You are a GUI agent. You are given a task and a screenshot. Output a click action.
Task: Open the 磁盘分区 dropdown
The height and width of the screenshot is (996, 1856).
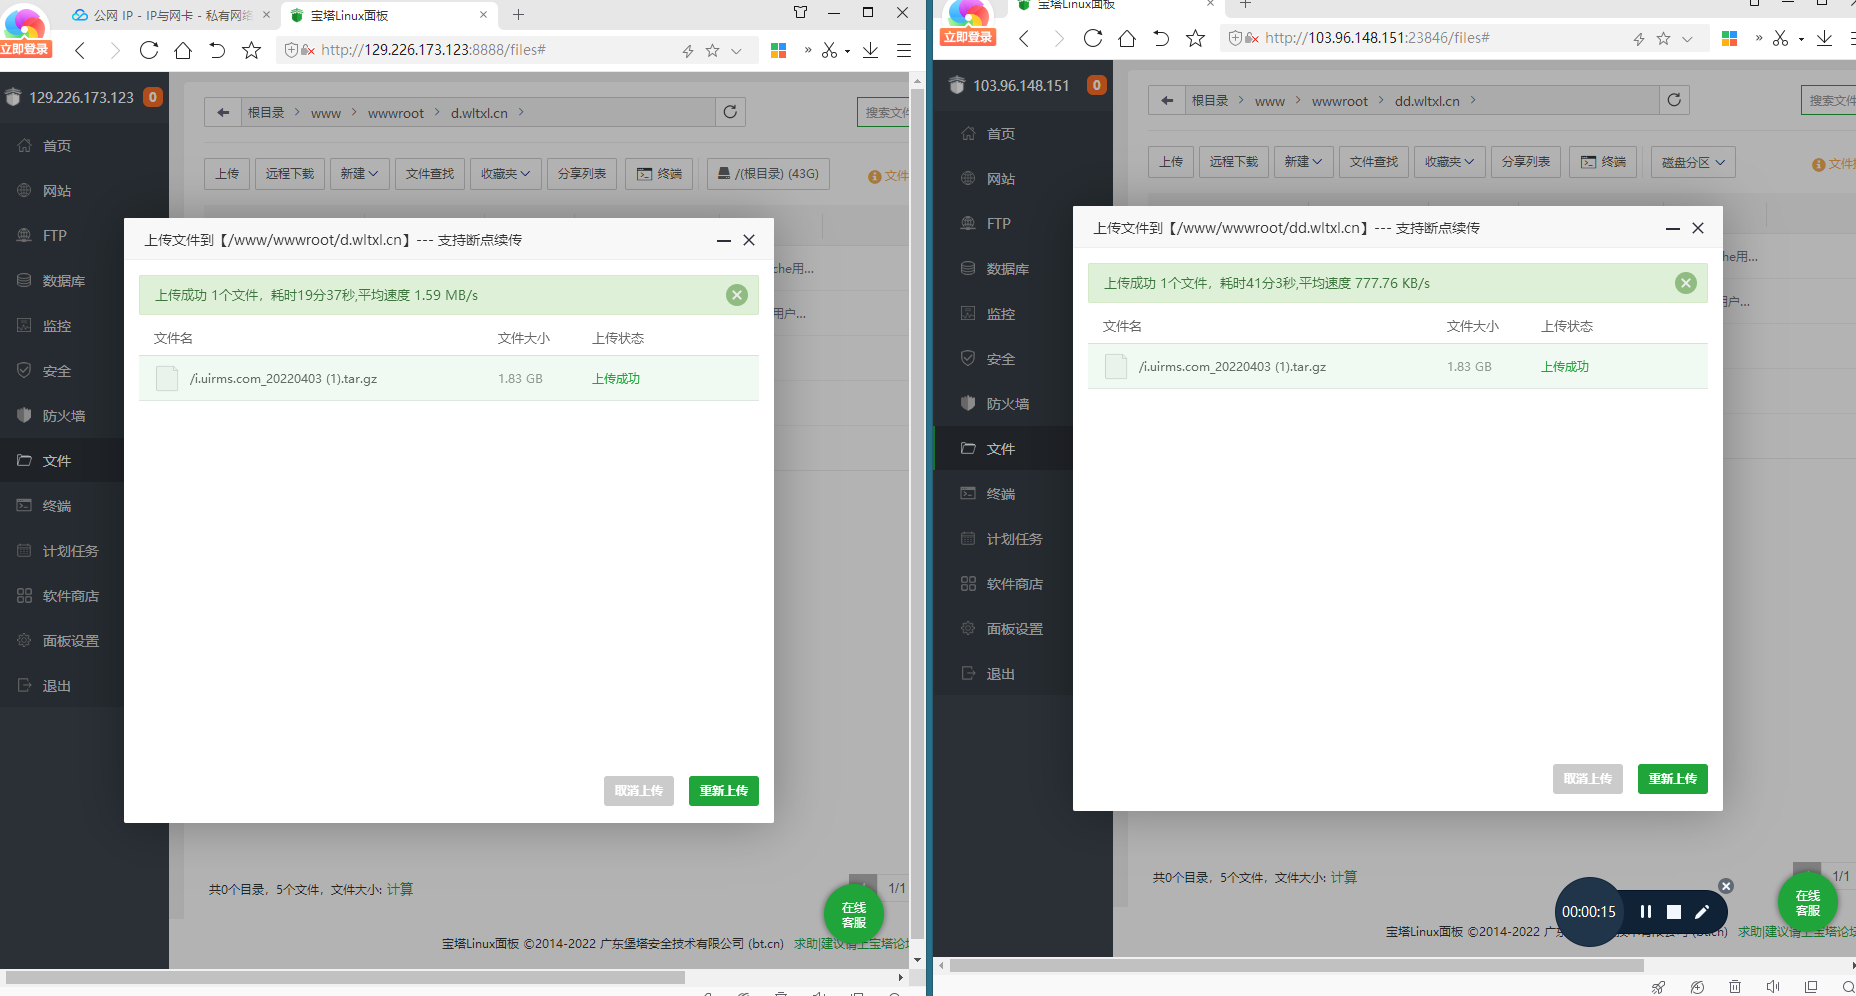(x=1694, y=162)
